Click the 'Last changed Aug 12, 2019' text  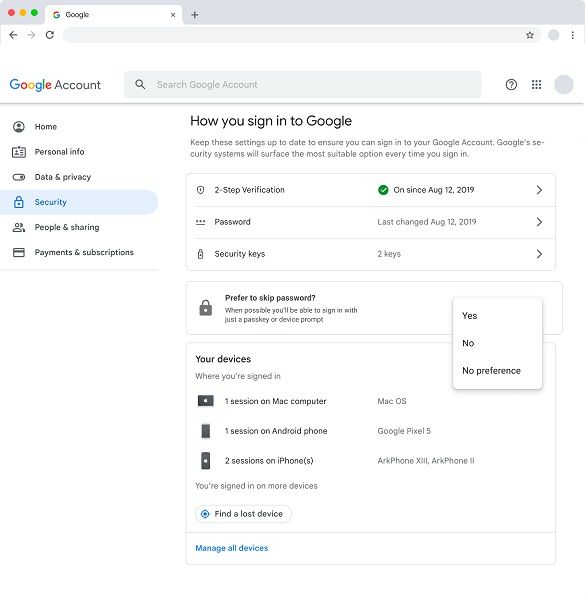[x=427, y=222]
